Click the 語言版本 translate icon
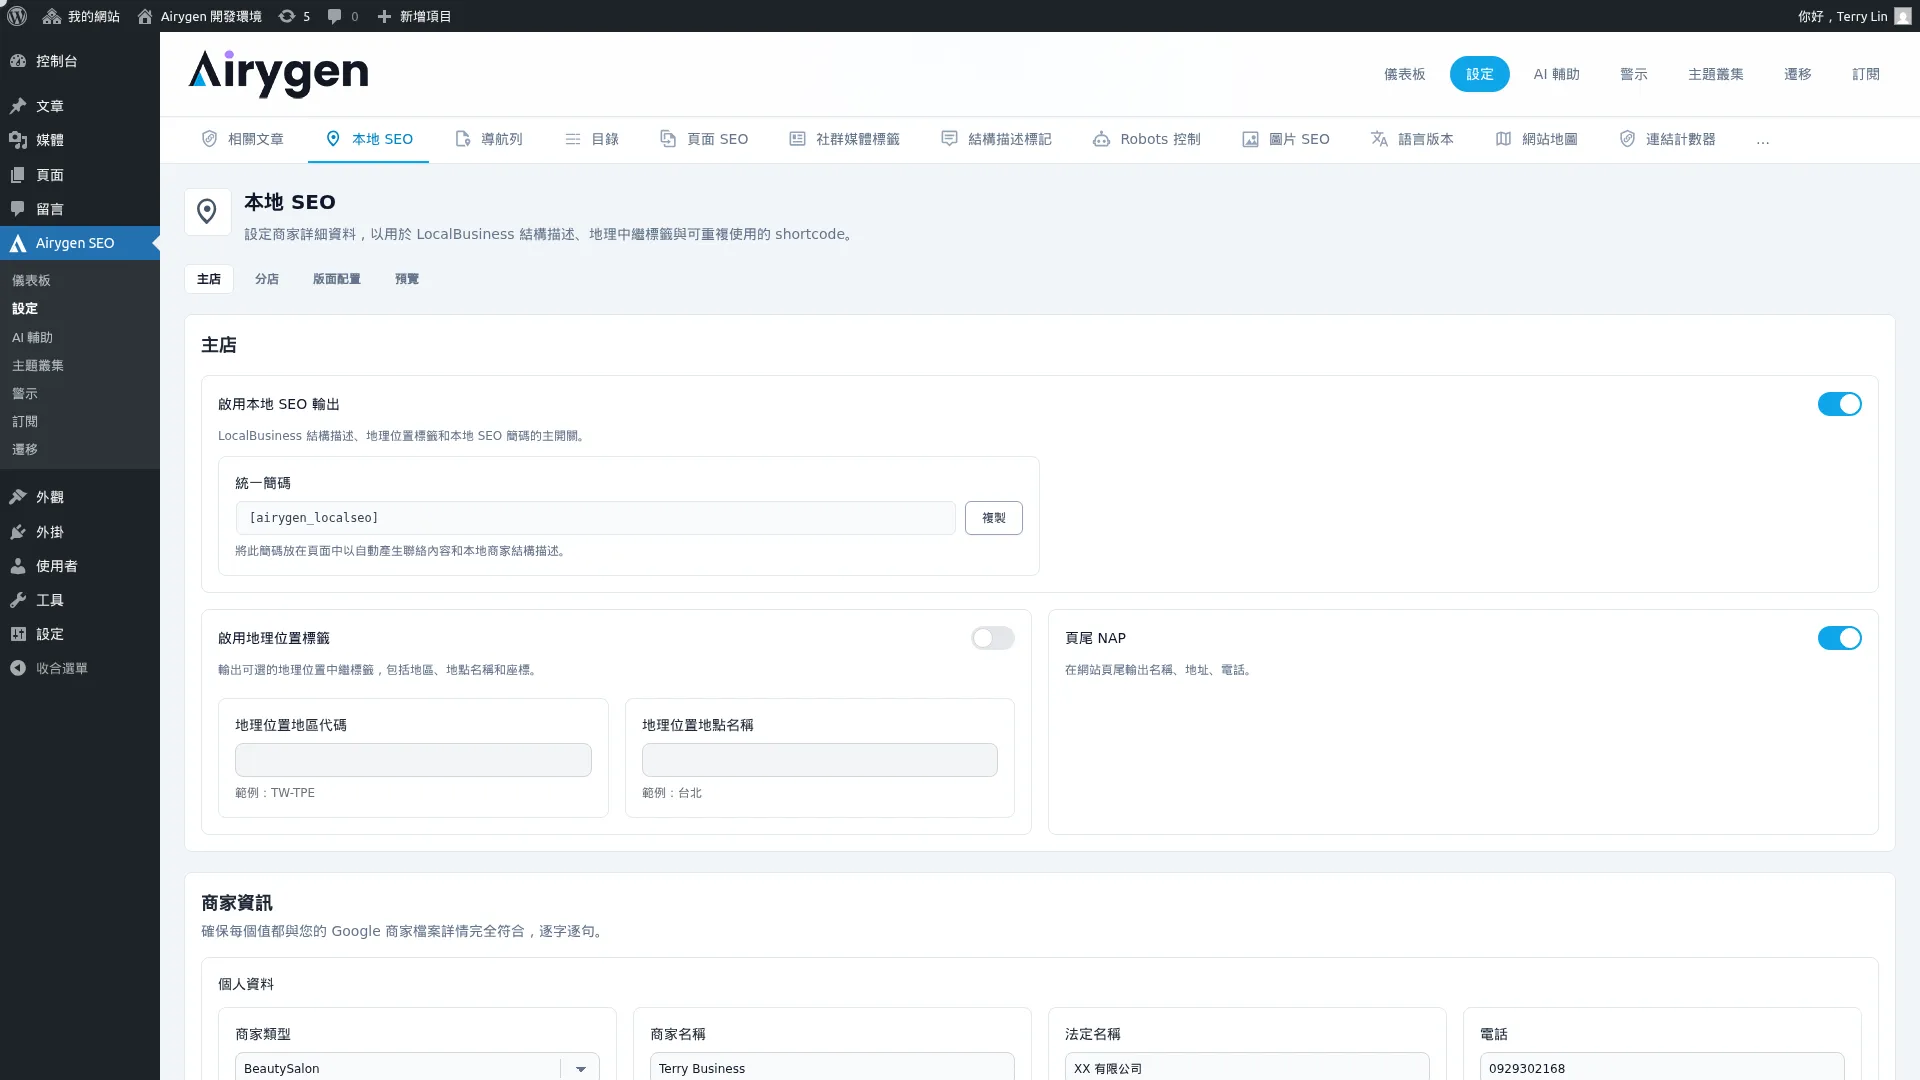1920x1080 pixels. tap(1379, 139)
